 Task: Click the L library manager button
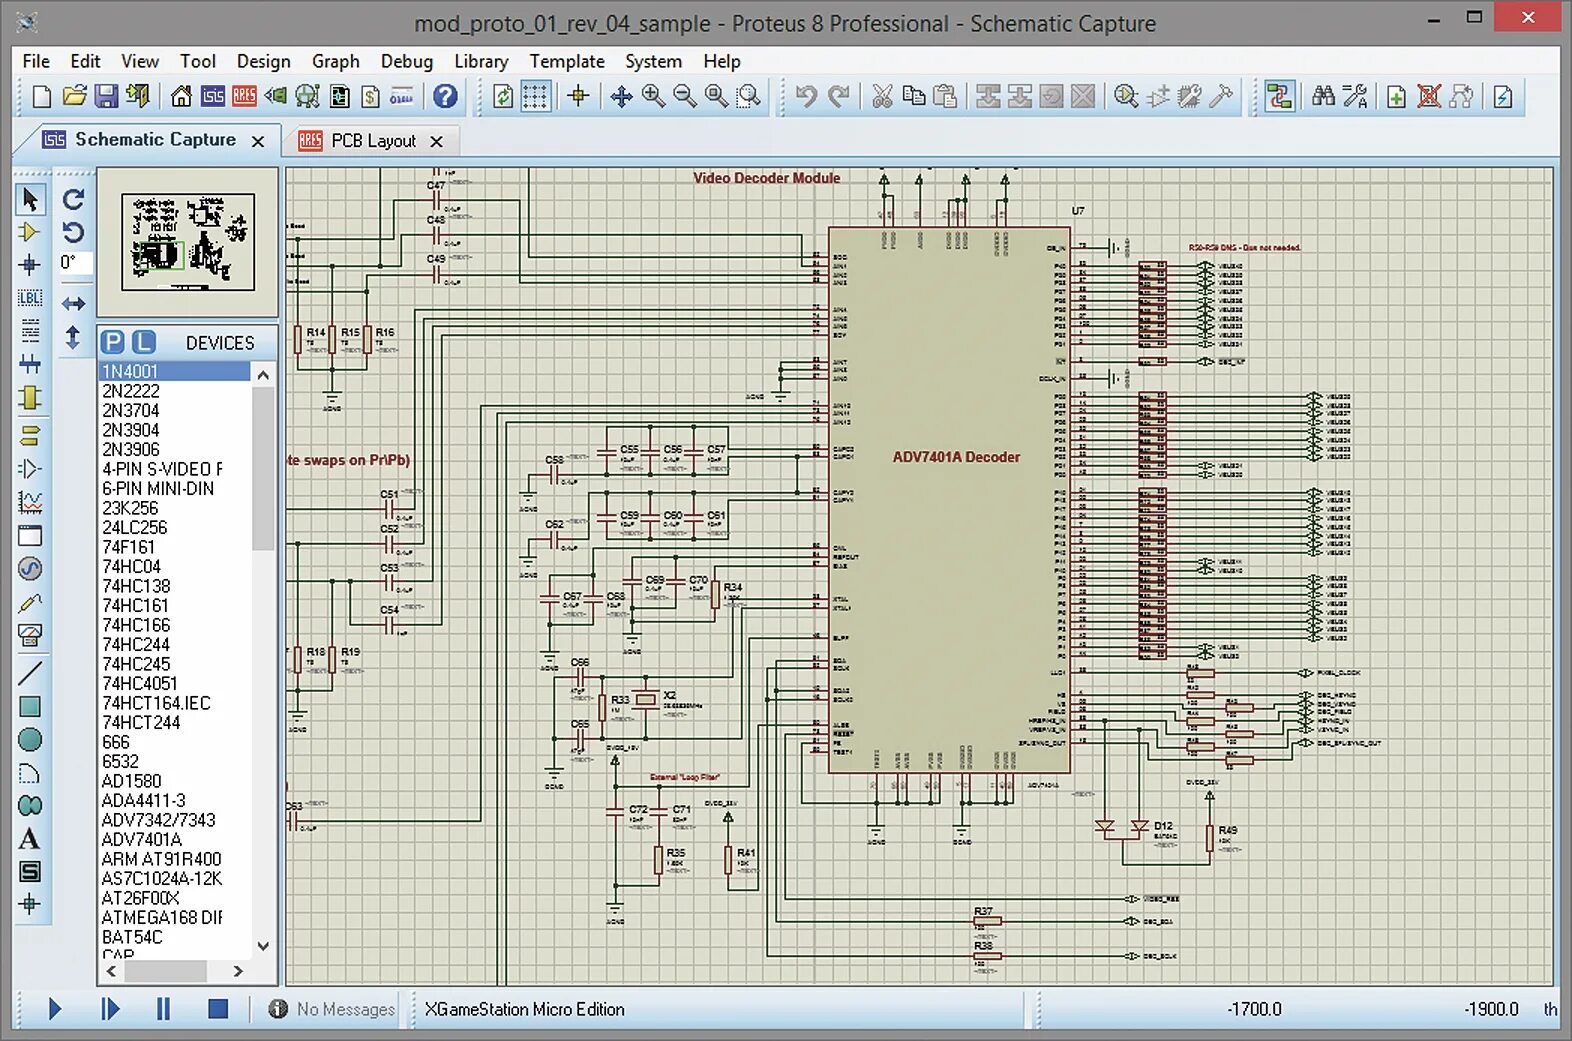point(144,342)
